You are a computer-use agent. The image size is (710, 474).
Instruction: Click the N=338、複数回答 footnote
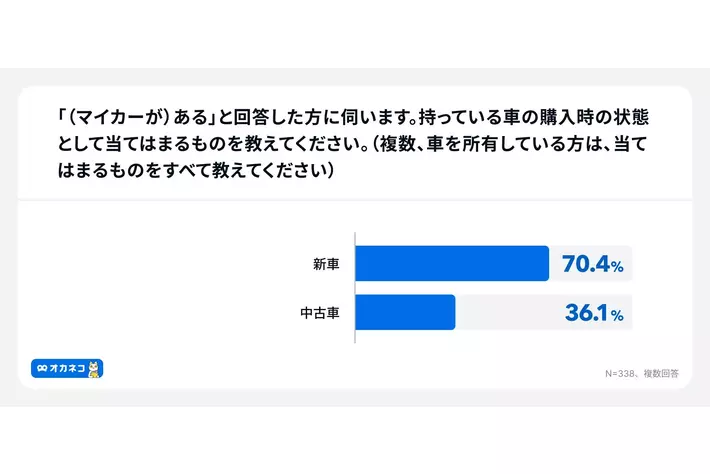click(641, 373)
